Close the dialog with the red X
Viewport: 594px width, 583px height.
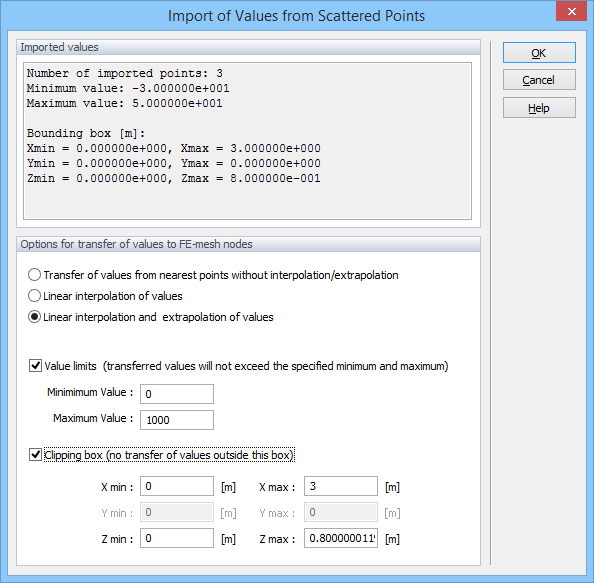(571, 11)
